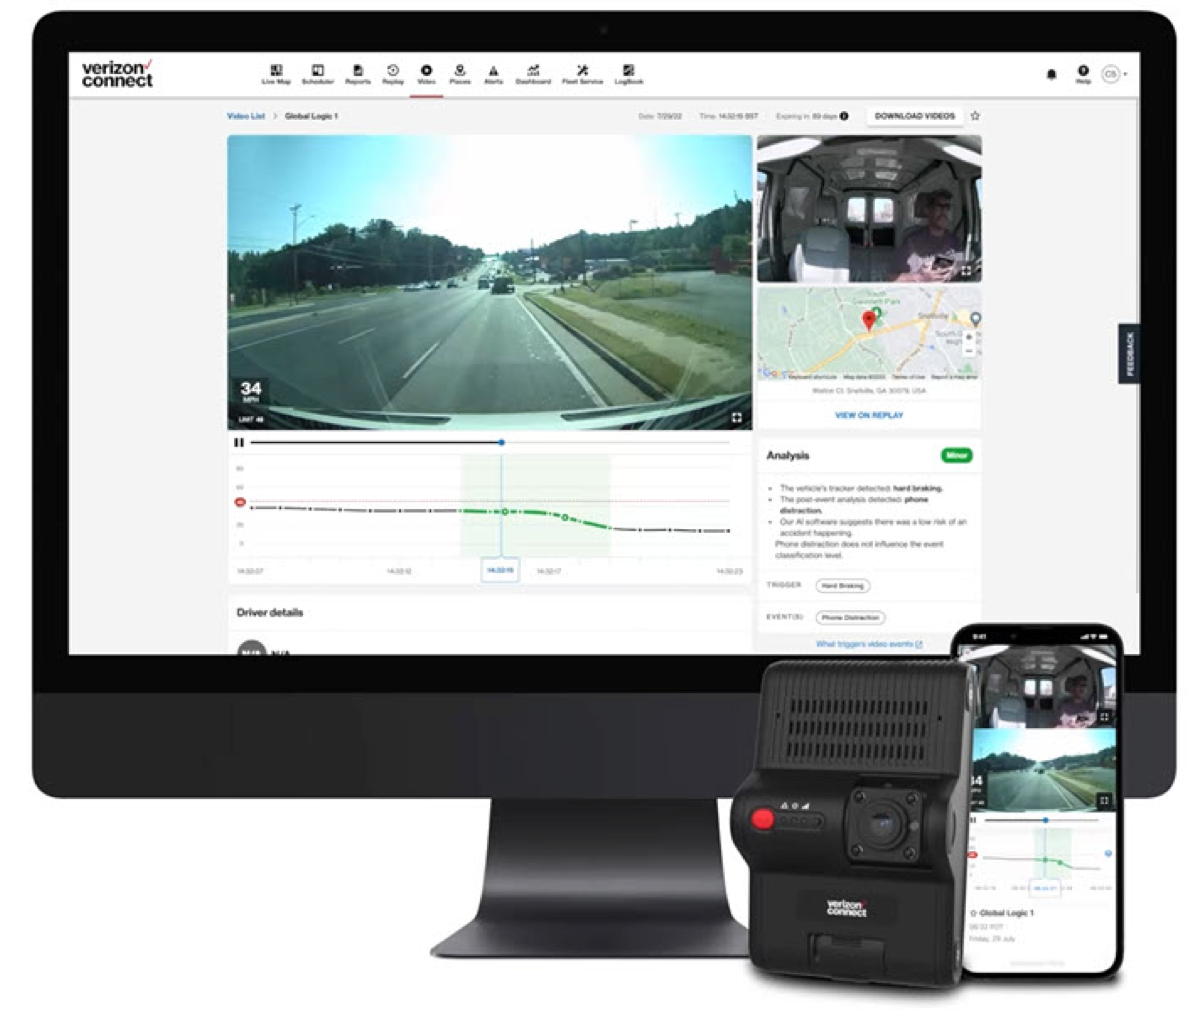The image size is (1200, 1030).
Task: Click the driver-facing camera video
Action: (x=869, y=208)
